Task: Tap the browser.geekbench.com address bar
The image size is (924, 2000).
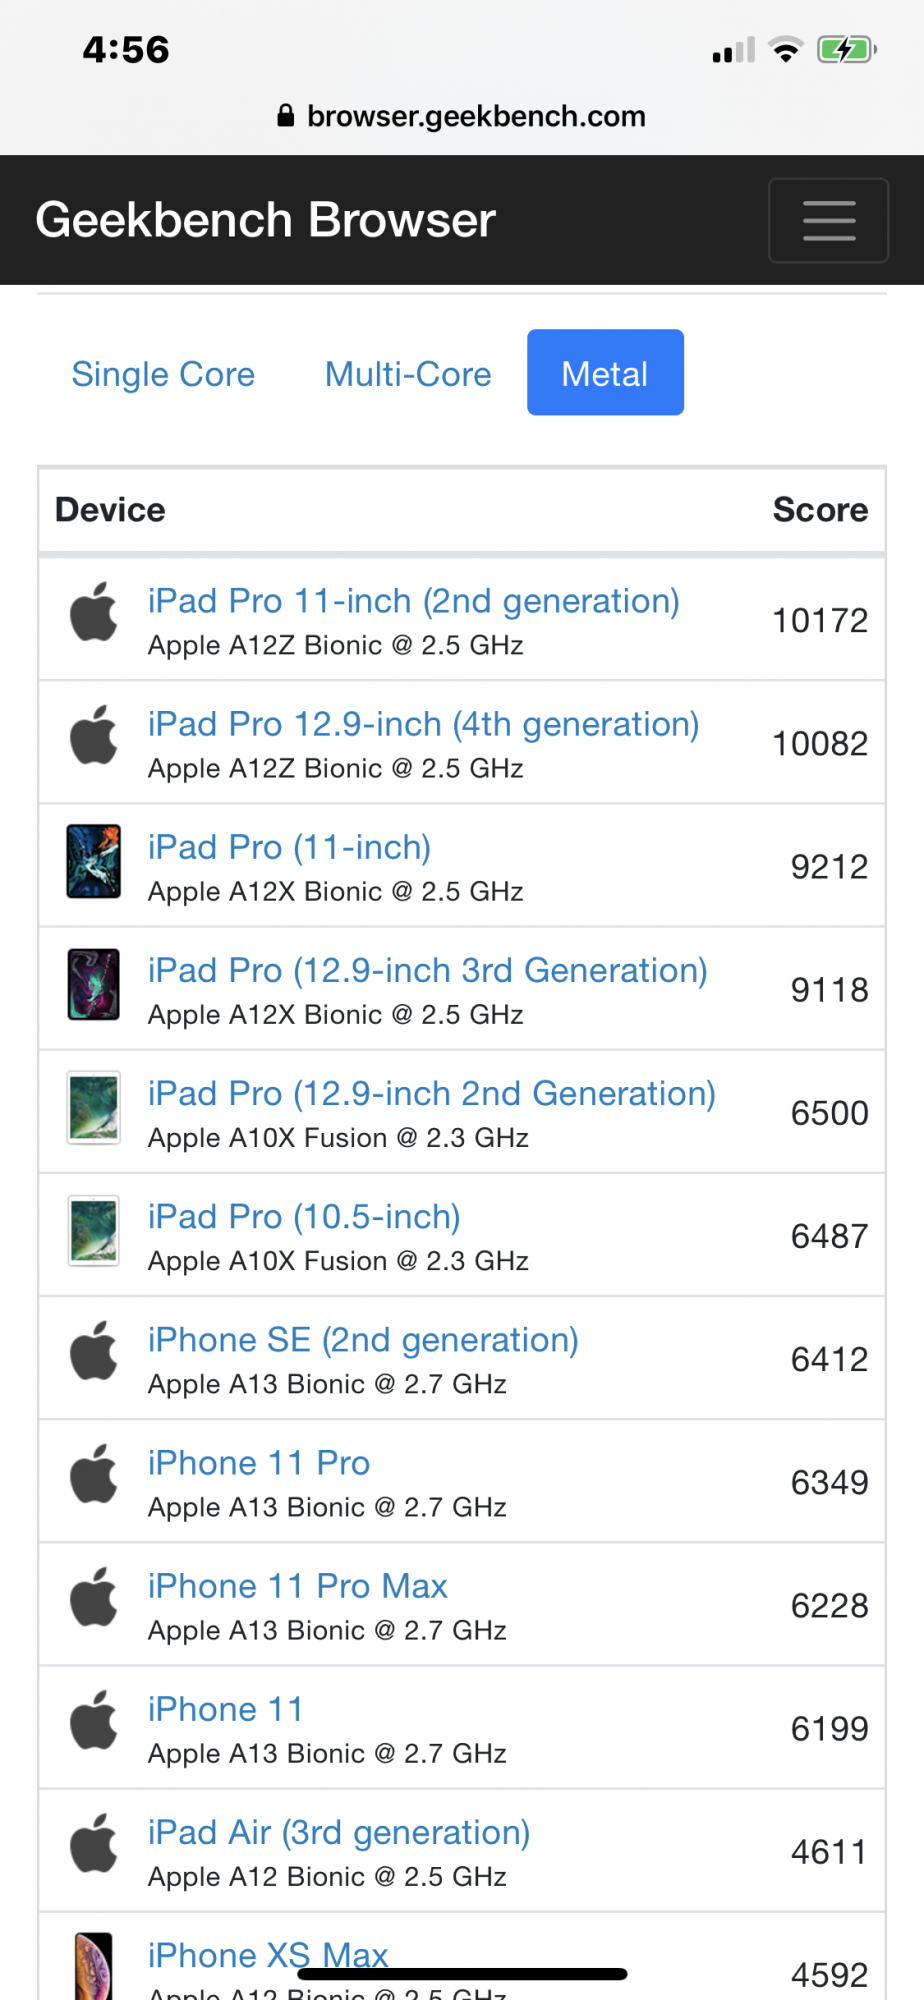Action: (x=462, y=116)
